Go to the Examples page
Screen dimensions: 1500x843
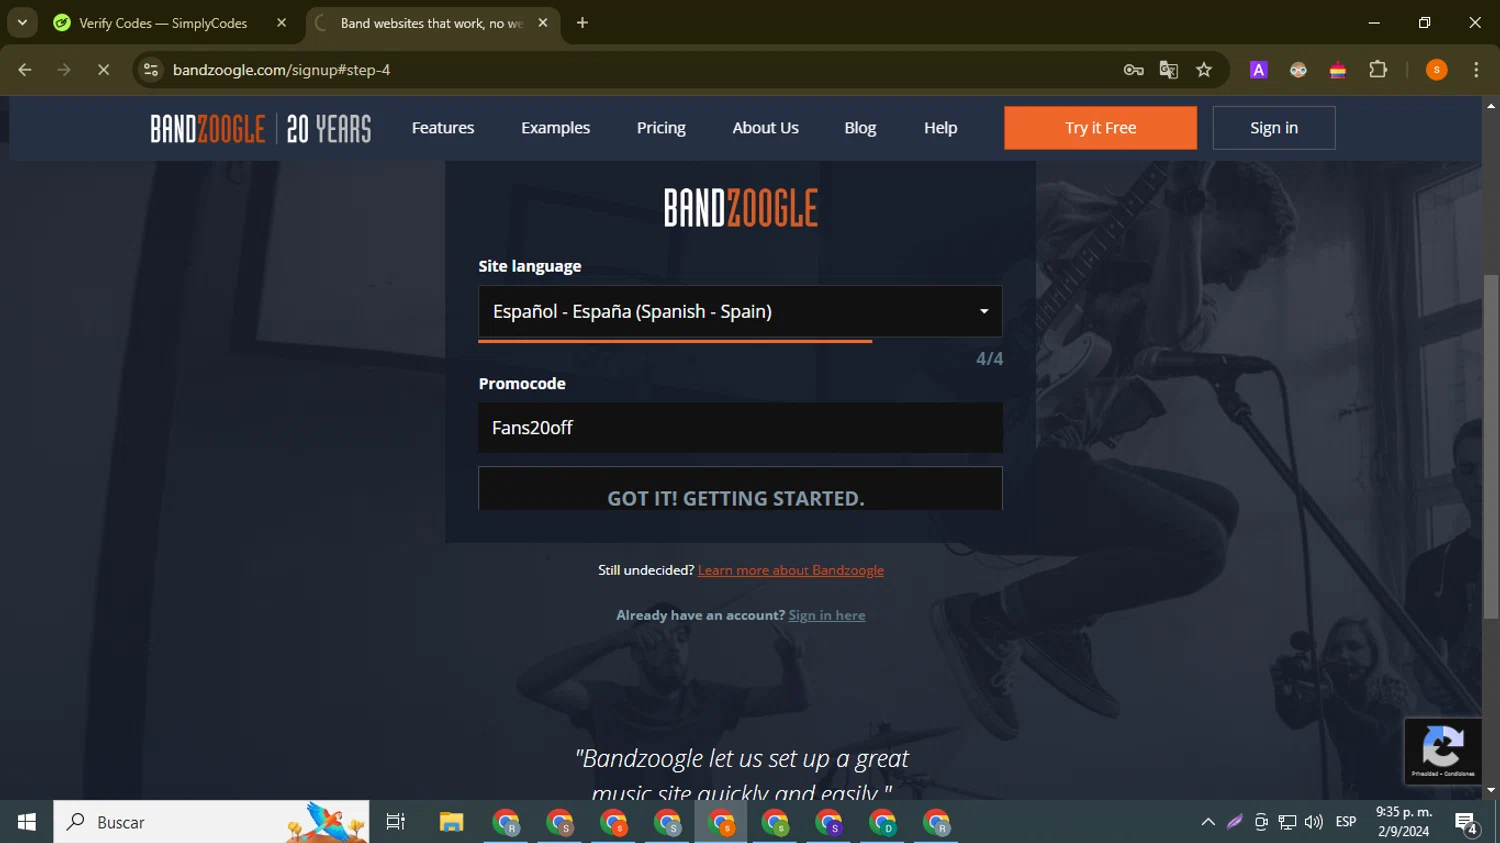pos(555,128)
